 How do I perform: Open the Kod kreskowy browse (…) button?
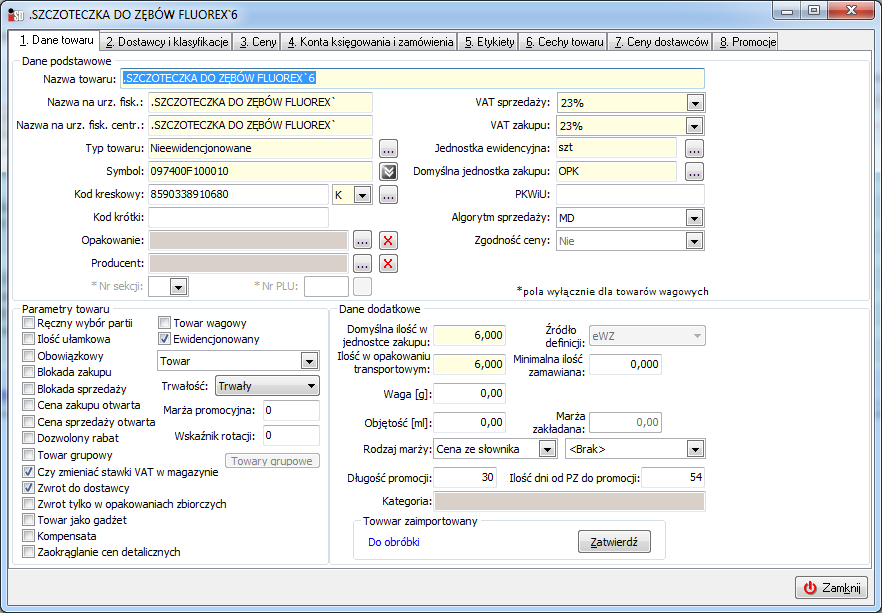pyautogui.click(x=388, y=195)
